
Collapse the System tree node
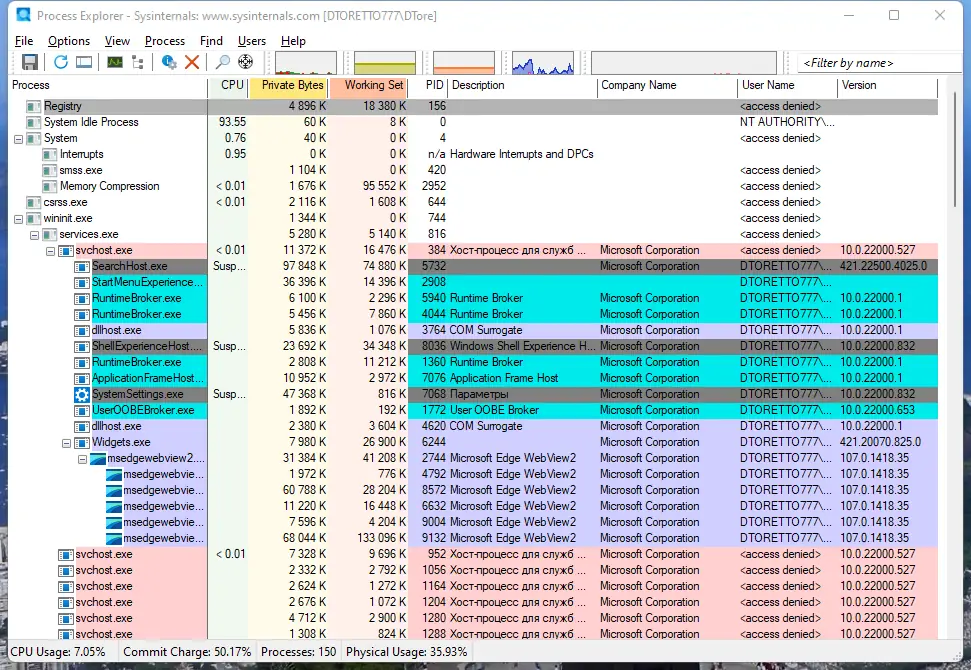coord(19,139)
